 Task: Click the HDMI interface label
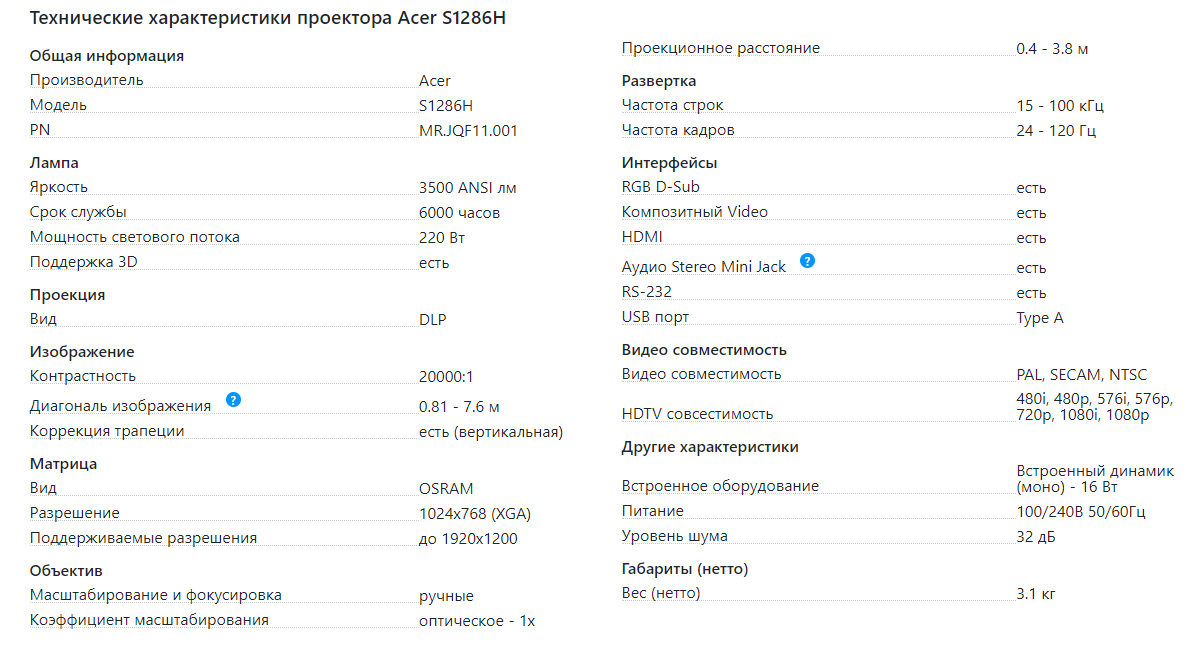(x=642, y=237)
